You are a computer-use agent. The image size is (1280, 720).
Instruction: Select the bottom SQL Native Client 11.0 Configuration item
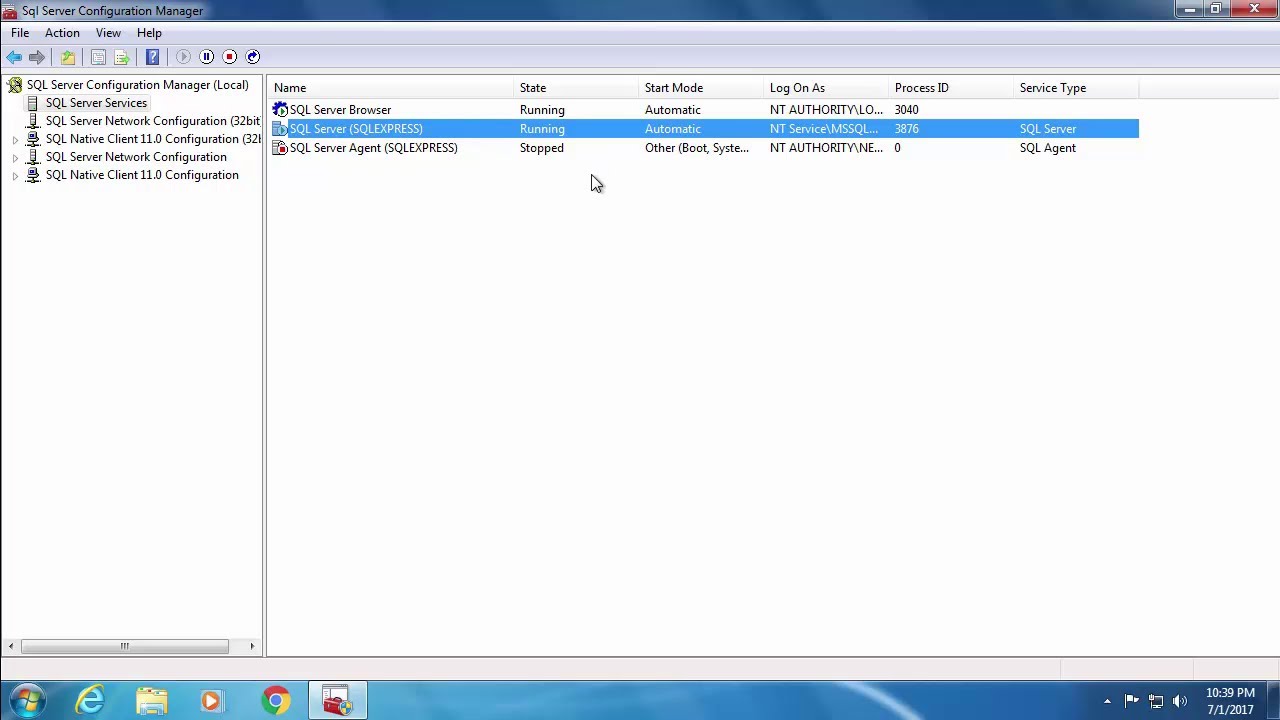coord(142,175)
